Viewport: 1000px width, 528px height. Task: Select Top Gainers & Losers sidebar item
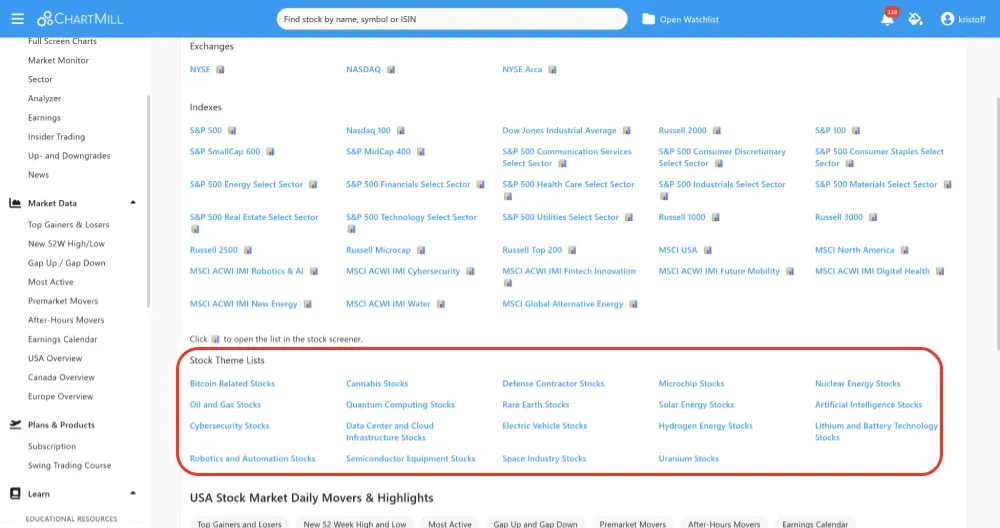coord(68,225)
